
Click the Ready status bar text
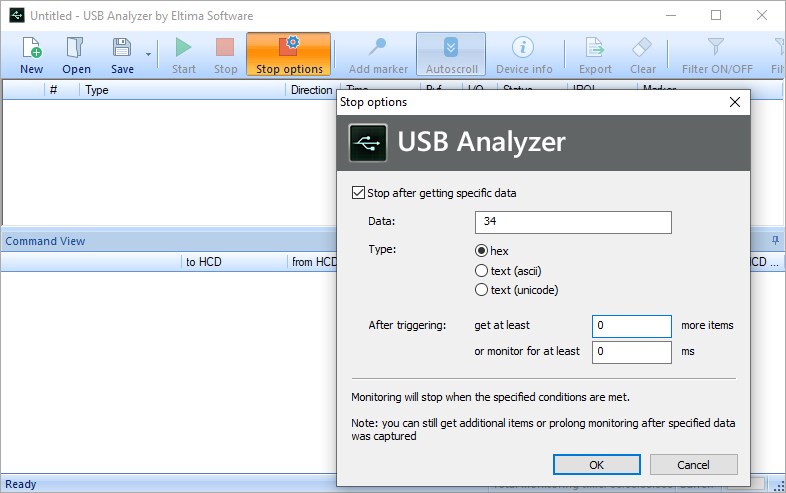pyautogui.click(x=21, y=484)
